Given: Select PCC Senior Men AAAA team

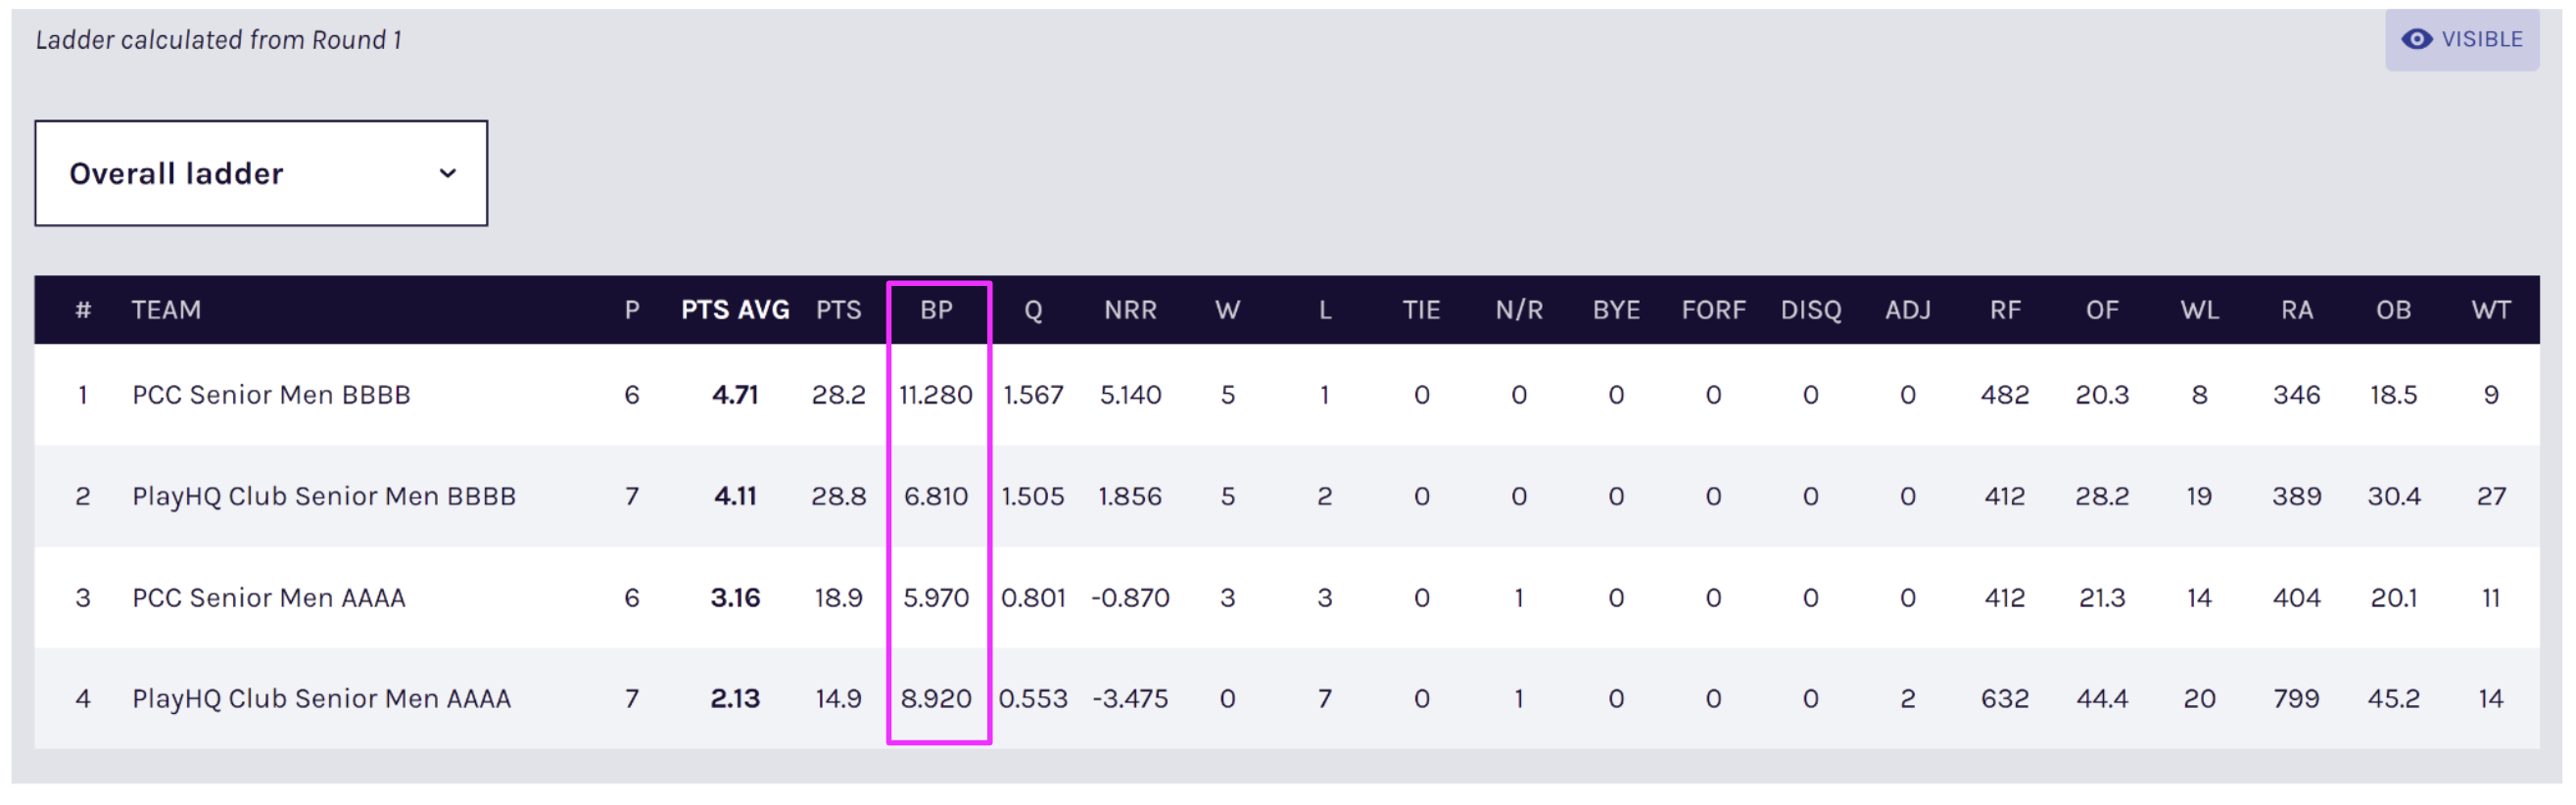Looking at the screenshot, I should coord(268,598).
